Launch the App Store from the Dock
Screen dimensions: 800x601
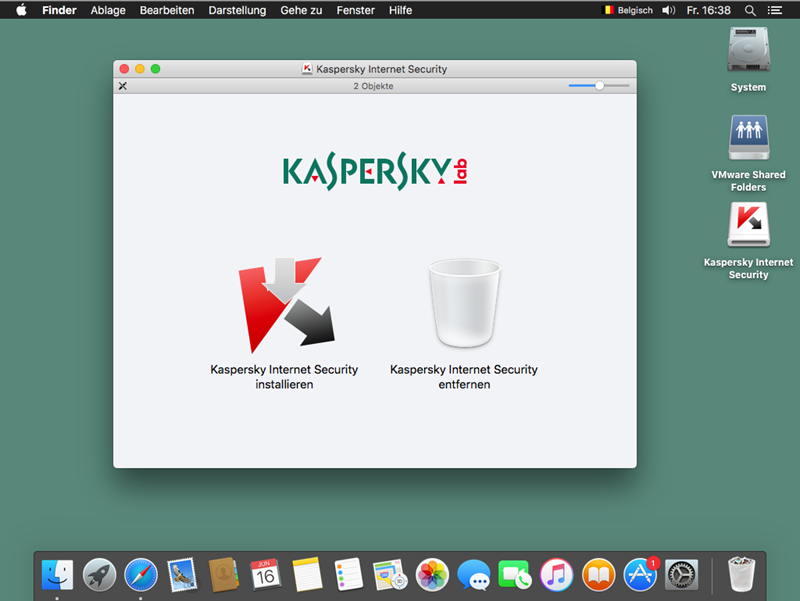pos(640,574)
